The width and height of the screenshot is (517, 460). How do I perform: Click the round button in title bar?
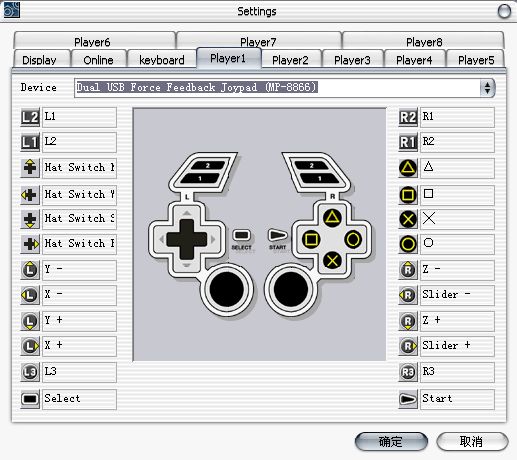[504, 11]
